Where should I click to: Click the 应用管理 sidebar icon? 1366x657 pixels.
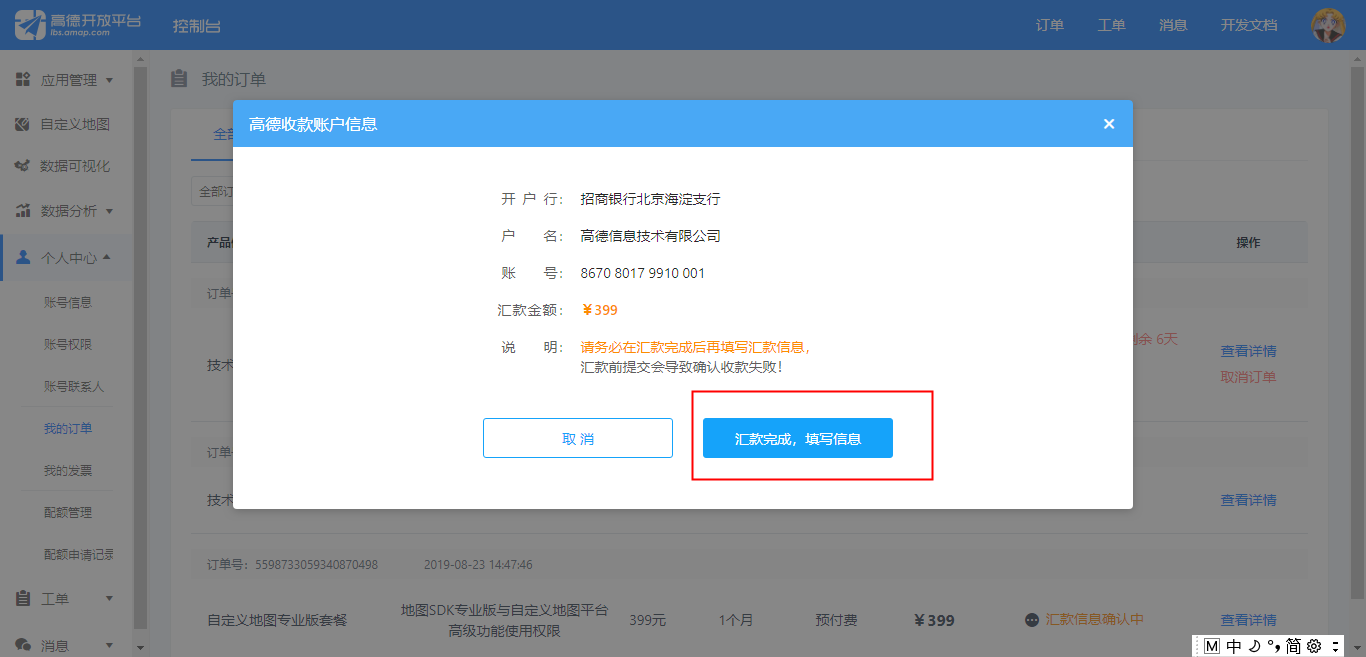pos(23,80)
